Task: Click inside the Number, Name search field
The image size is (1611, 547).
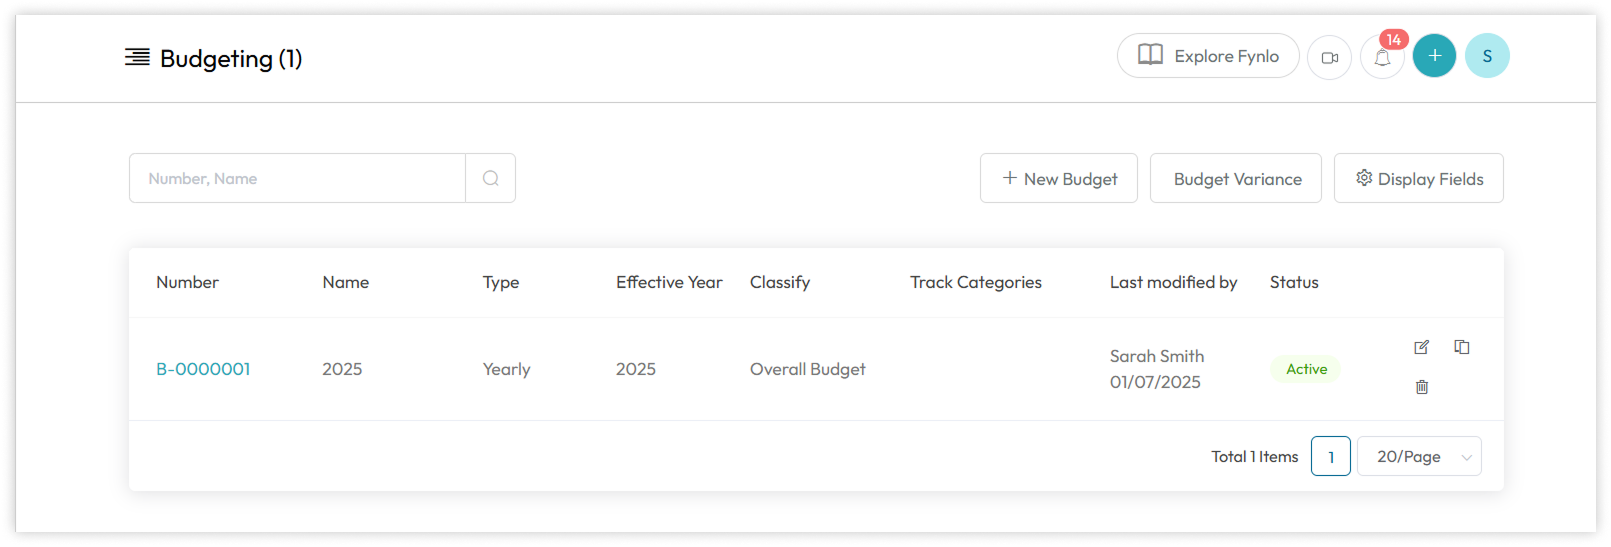Action: click(x=297, y=178)
